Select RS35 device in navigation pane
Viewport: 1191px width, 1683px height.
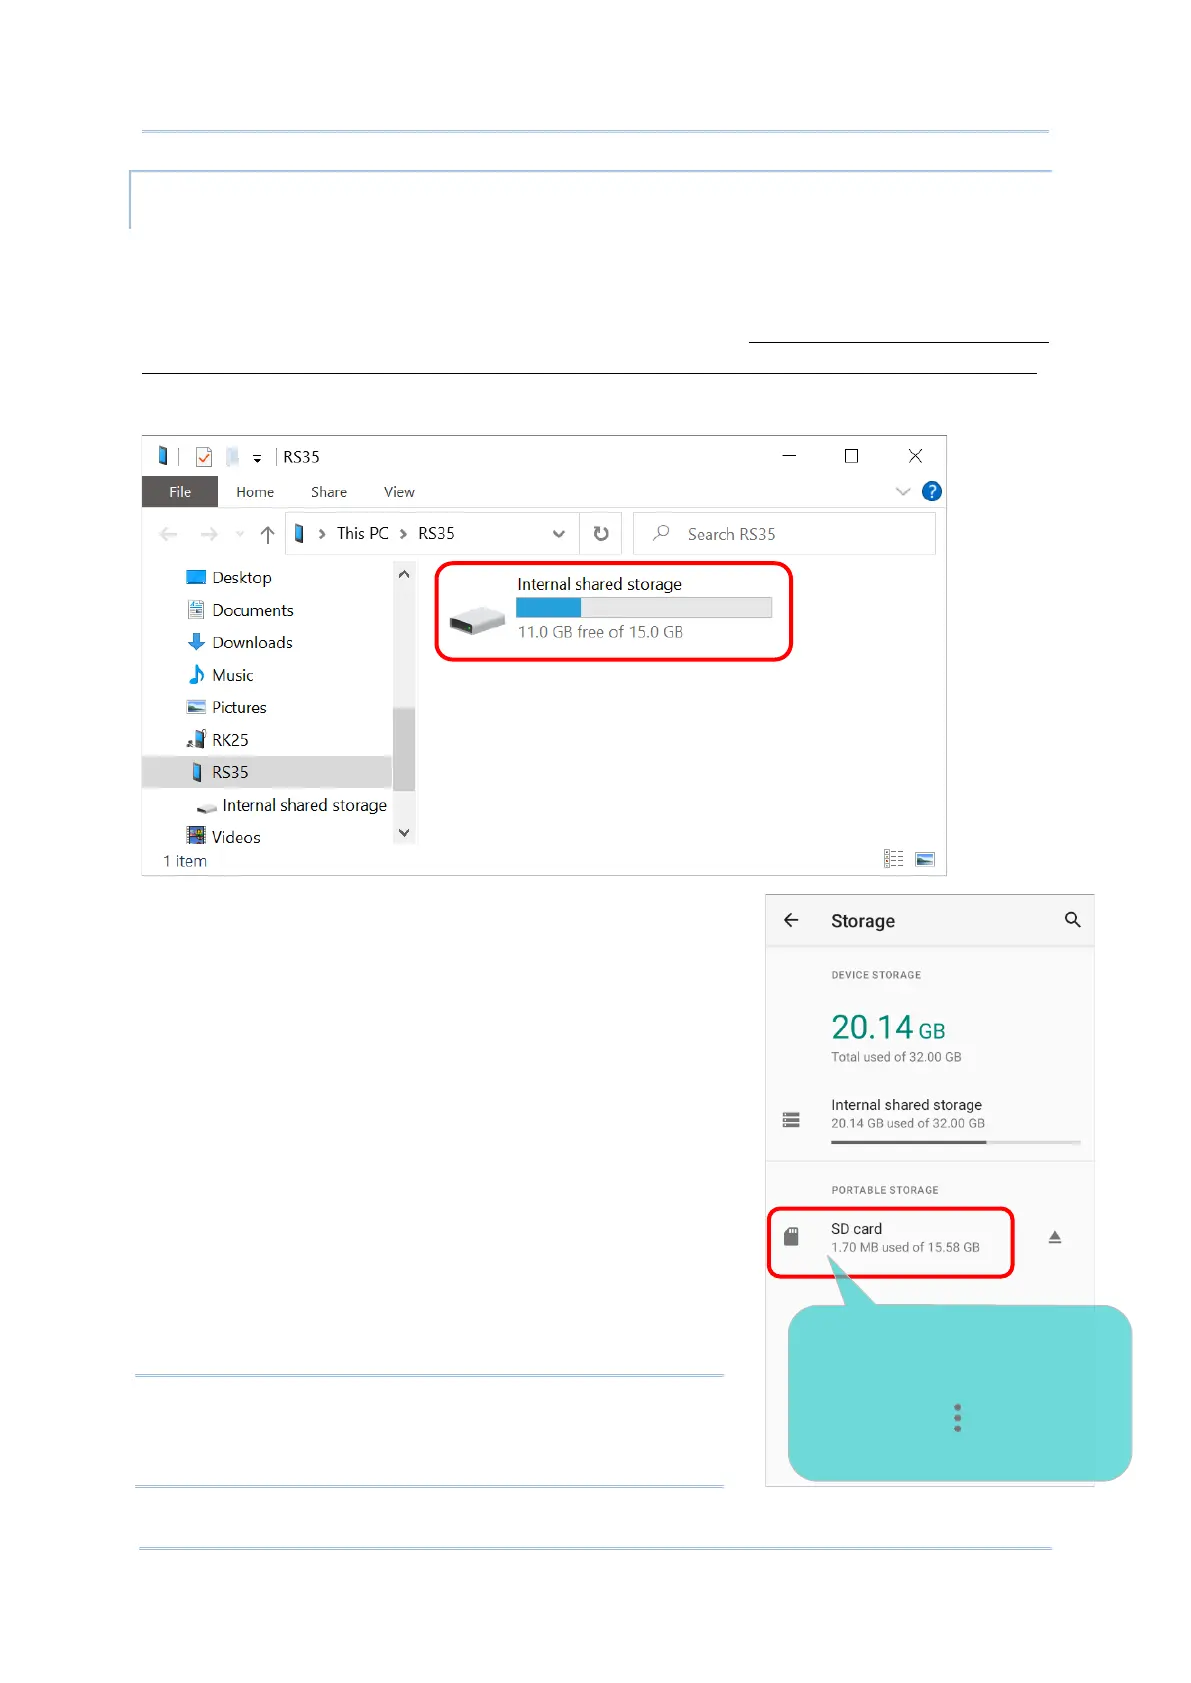(x=267, y=772)
